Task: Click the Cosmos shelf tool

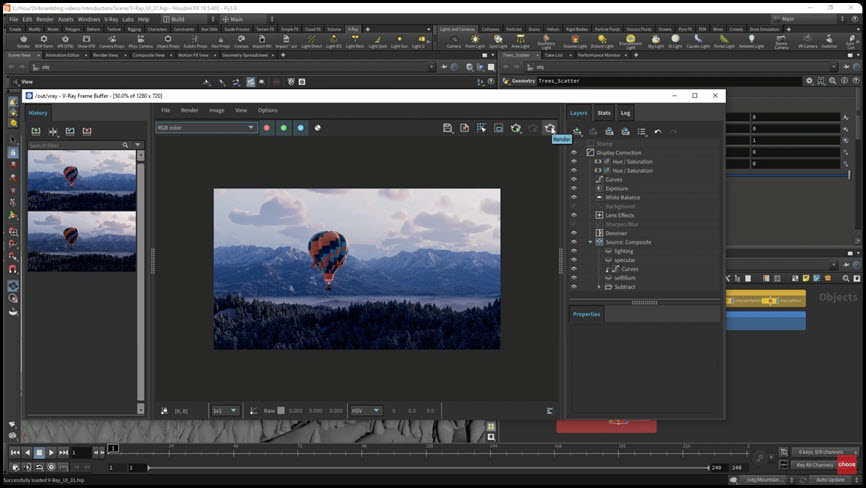Action: point(241,41)
